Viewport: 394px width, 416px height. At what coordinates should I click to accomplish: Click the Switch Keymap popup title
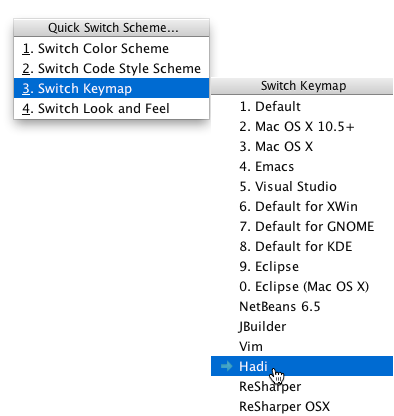pos(302,86)
